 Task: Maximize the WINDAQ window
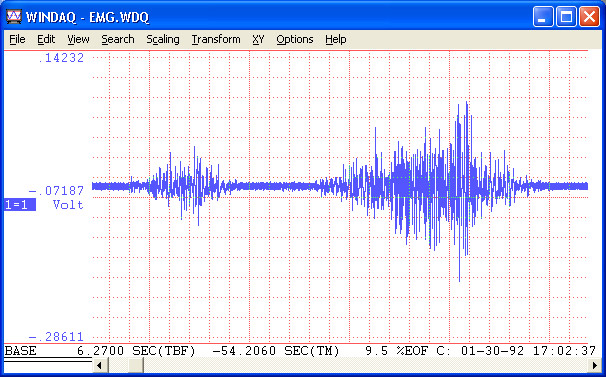566,17
